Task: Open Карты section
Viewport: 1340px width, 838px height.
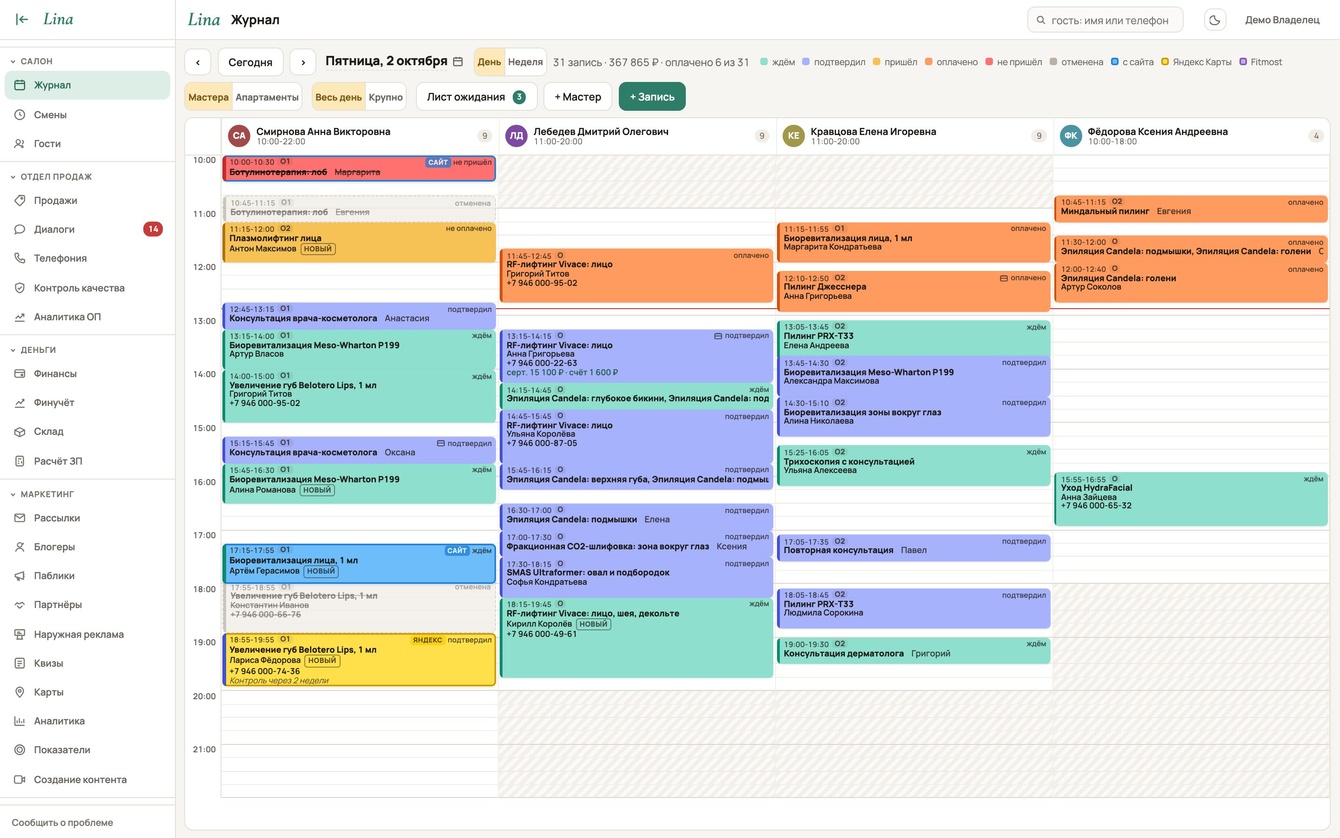Action: point(87,692)
